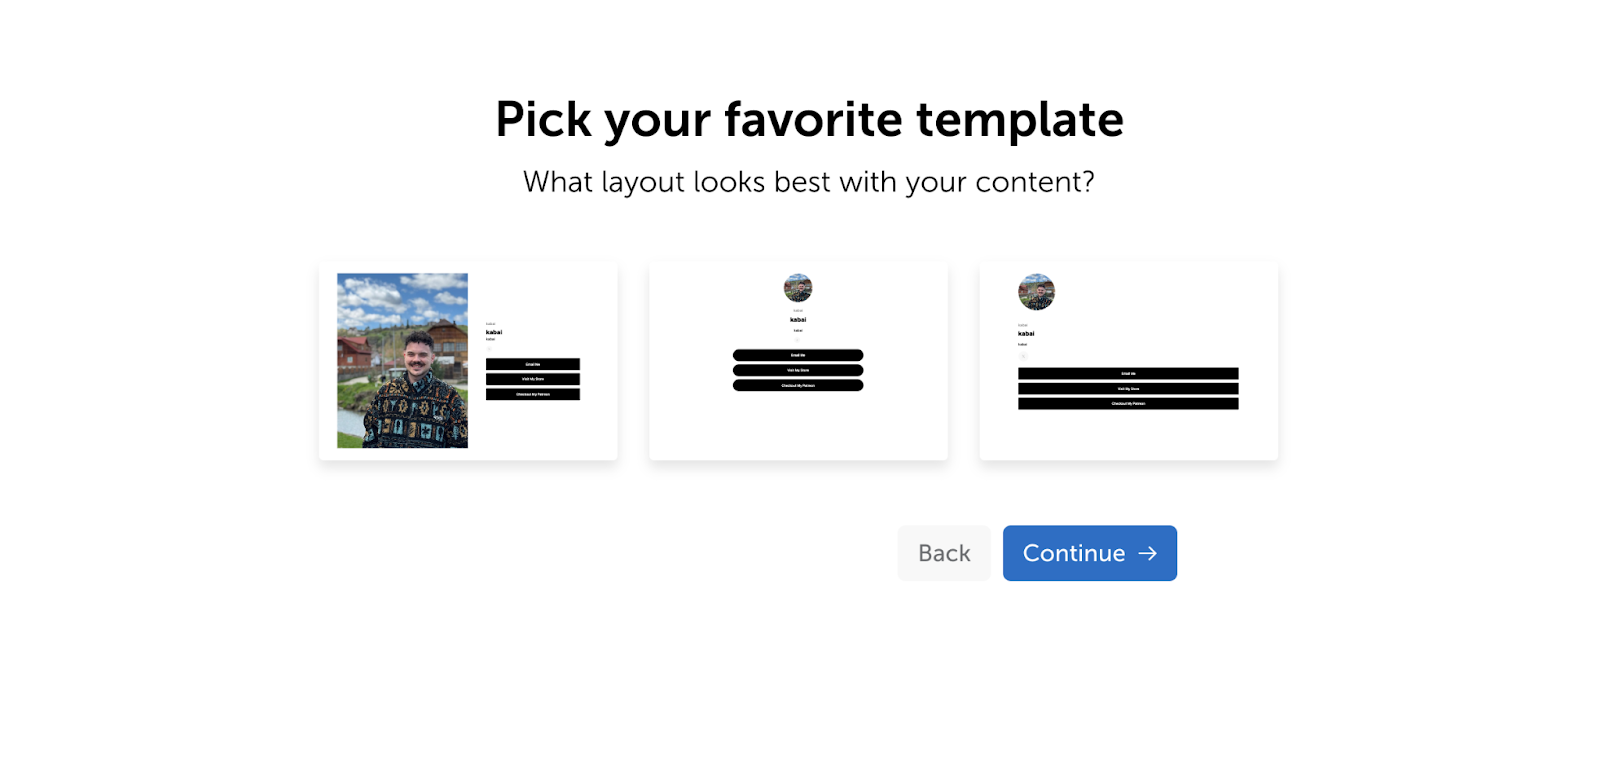Viewport: 1600px width, 768px height.
Task: Click the "Pick your favorite template" heading
Action: point(809,120)
